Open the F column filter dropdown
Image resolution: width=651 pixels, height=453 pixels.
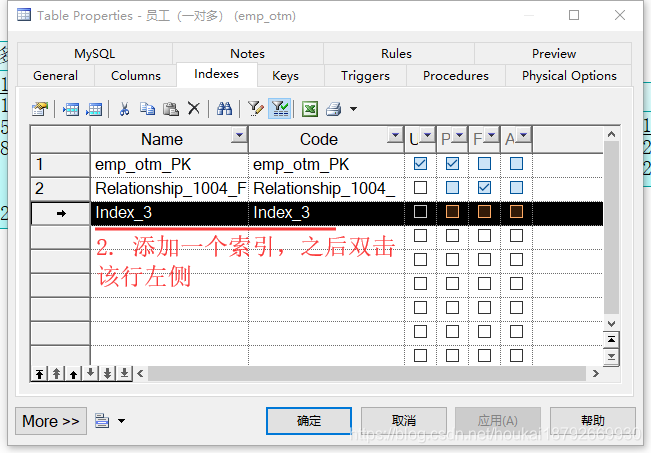click(x=491, y=135)
